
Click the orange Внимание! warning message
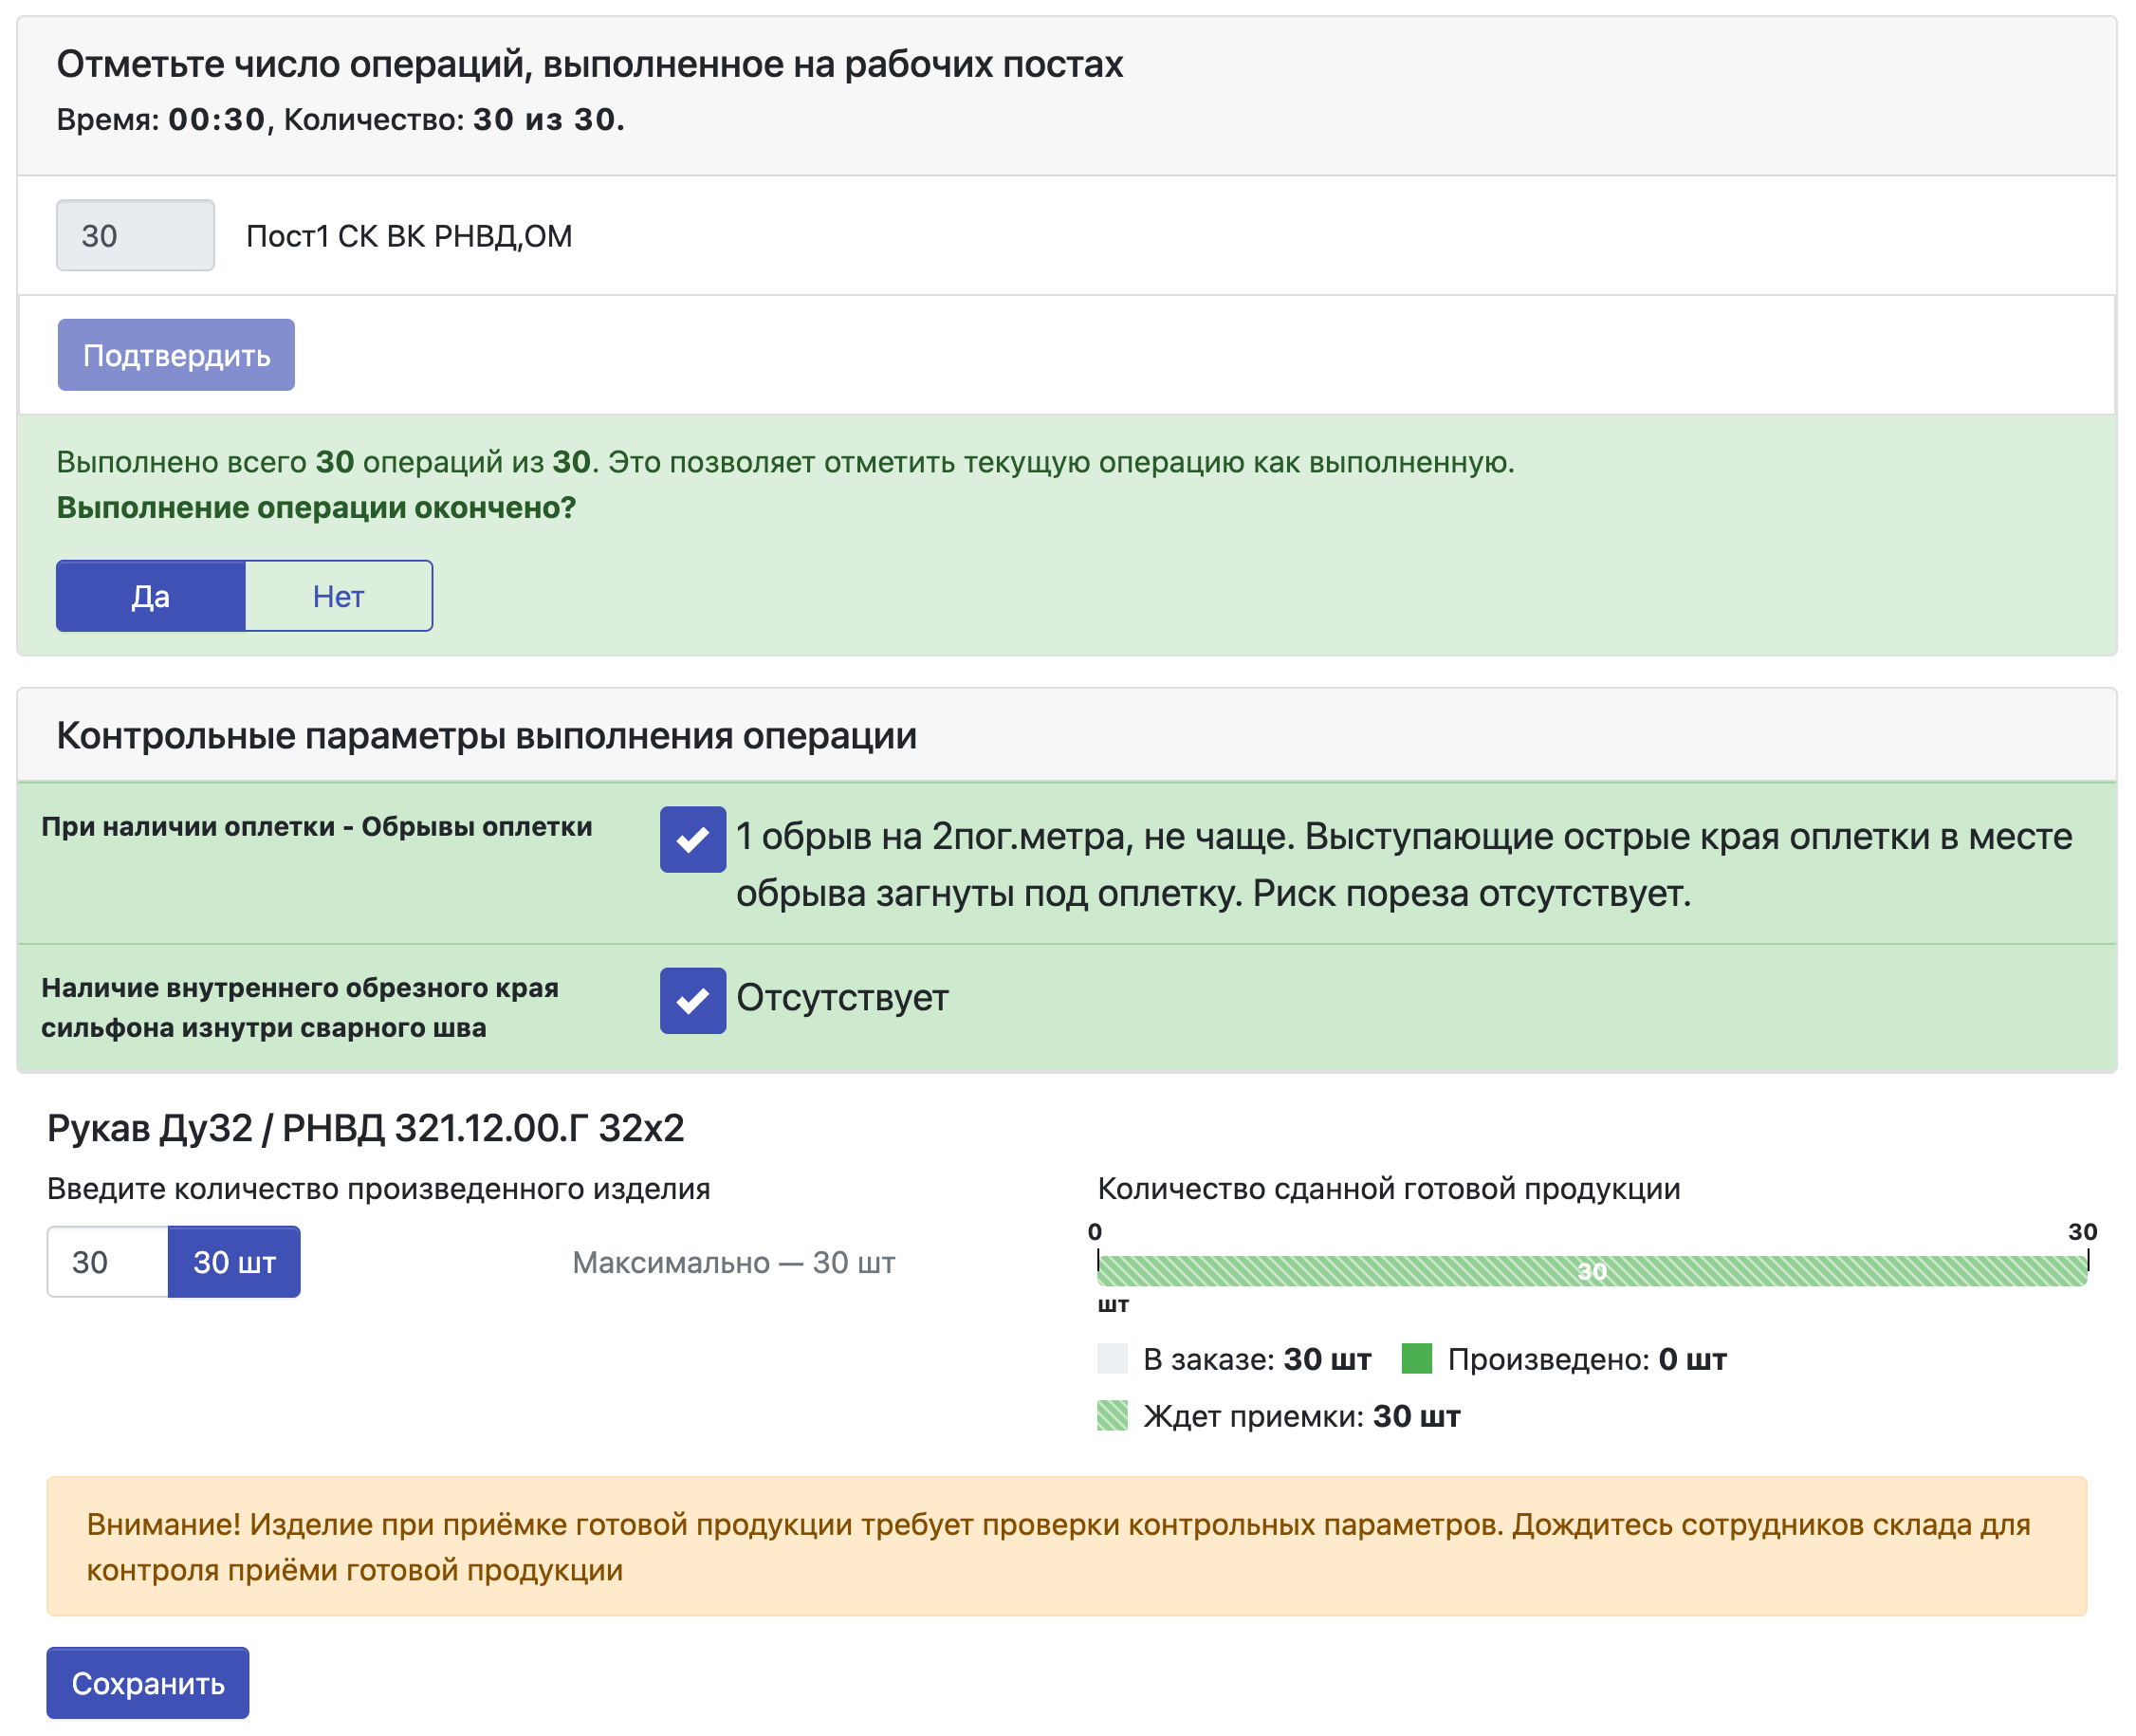tap(1067, 1547)
